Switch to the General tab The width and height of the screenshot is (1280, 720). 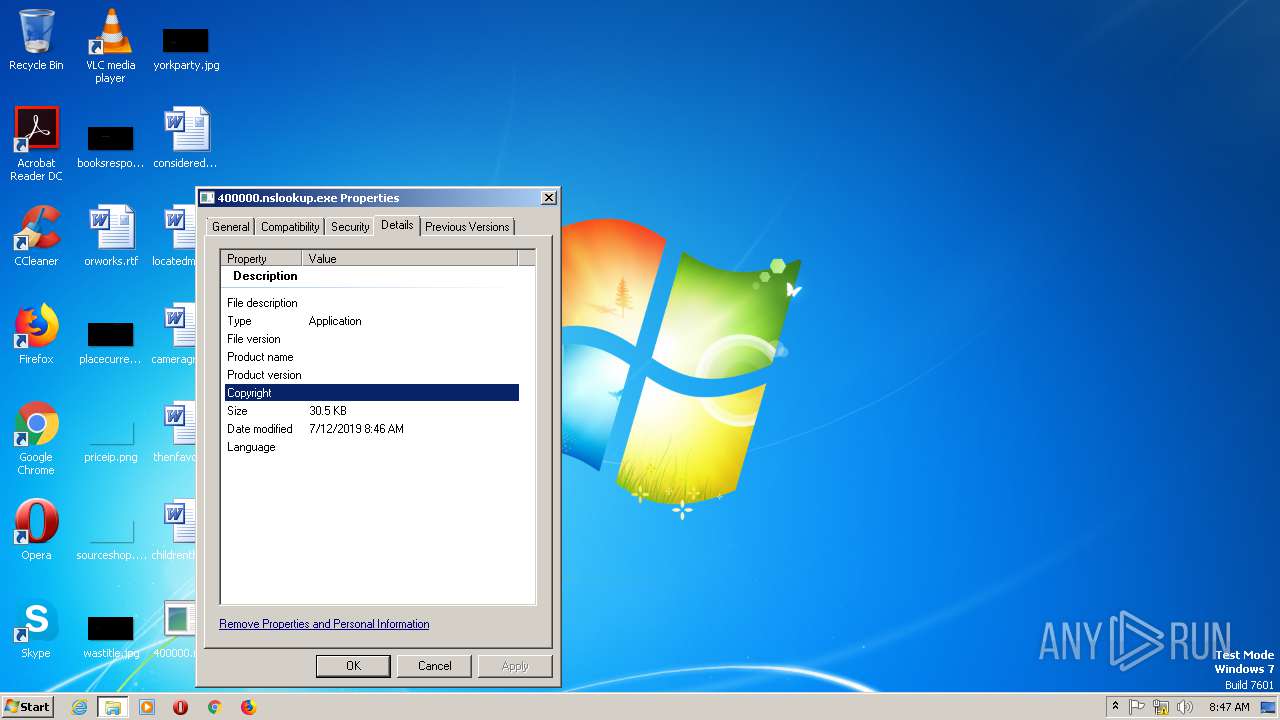pyautogui.click(x=231, y=227)
